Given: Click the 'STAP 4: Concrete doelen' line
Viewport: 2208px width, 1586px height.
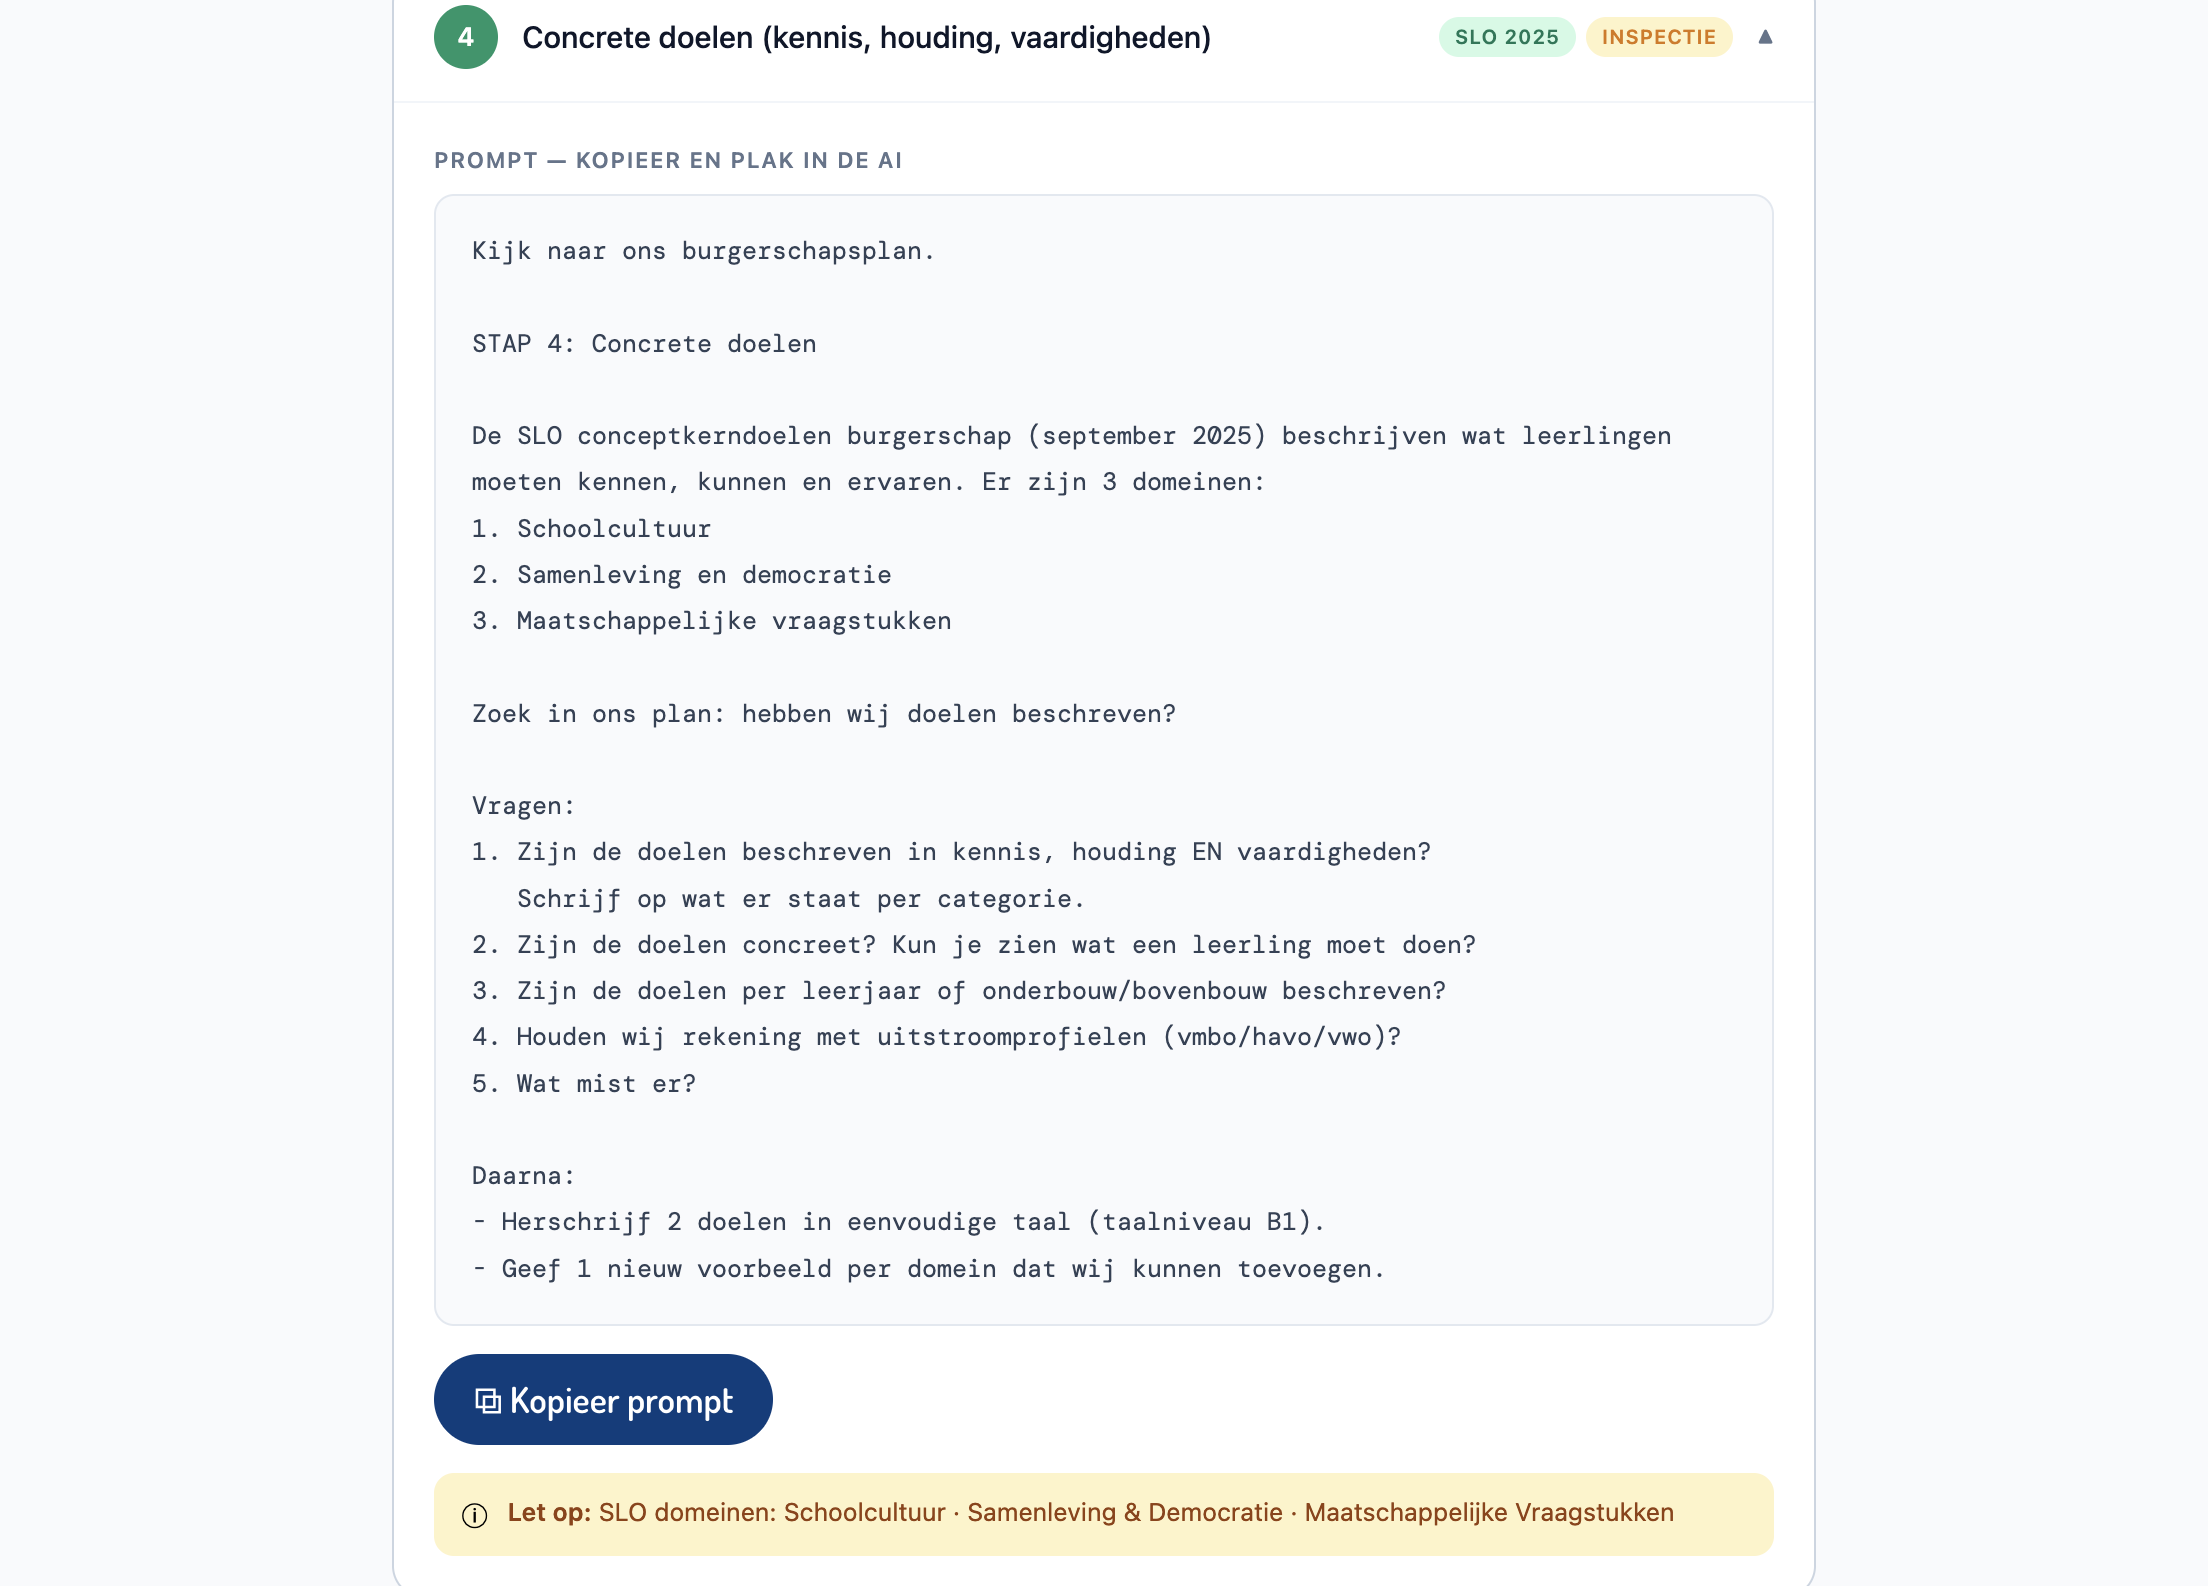Looking at the screenshot, I should tap(644, 344).
